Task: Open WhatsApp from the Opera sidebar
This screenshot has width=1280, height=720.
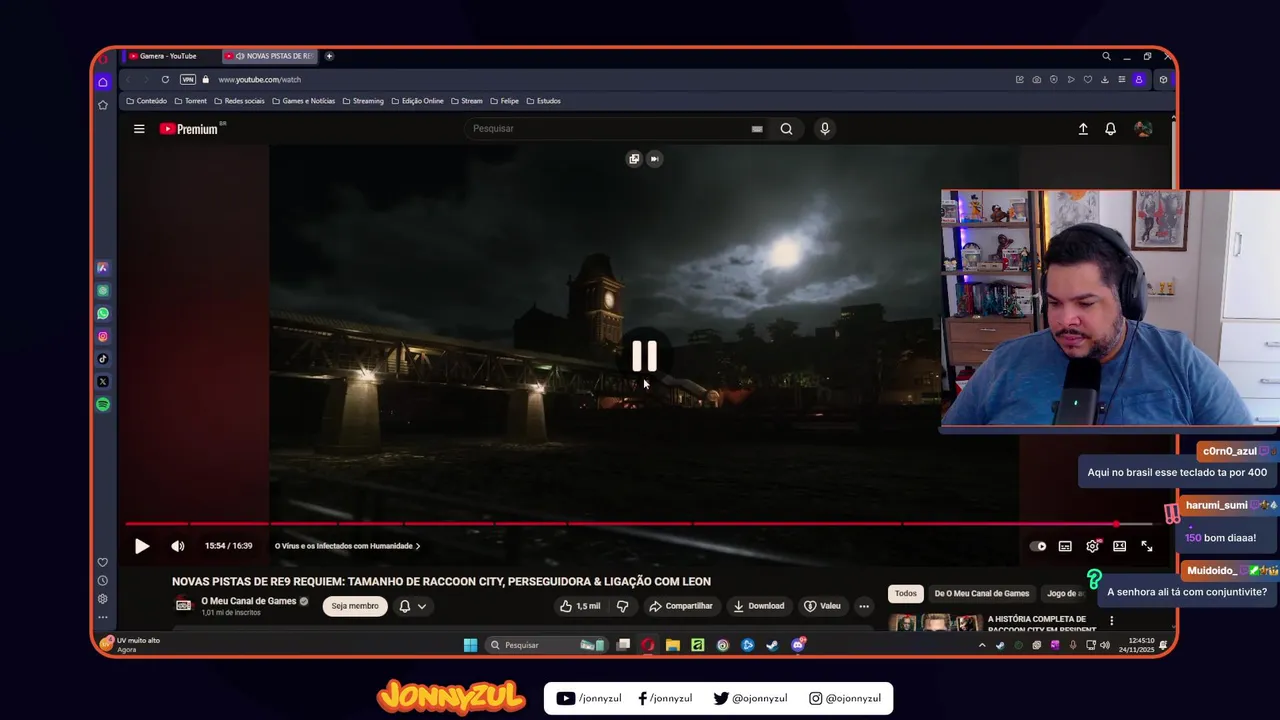Action: [x=103, y=314]
